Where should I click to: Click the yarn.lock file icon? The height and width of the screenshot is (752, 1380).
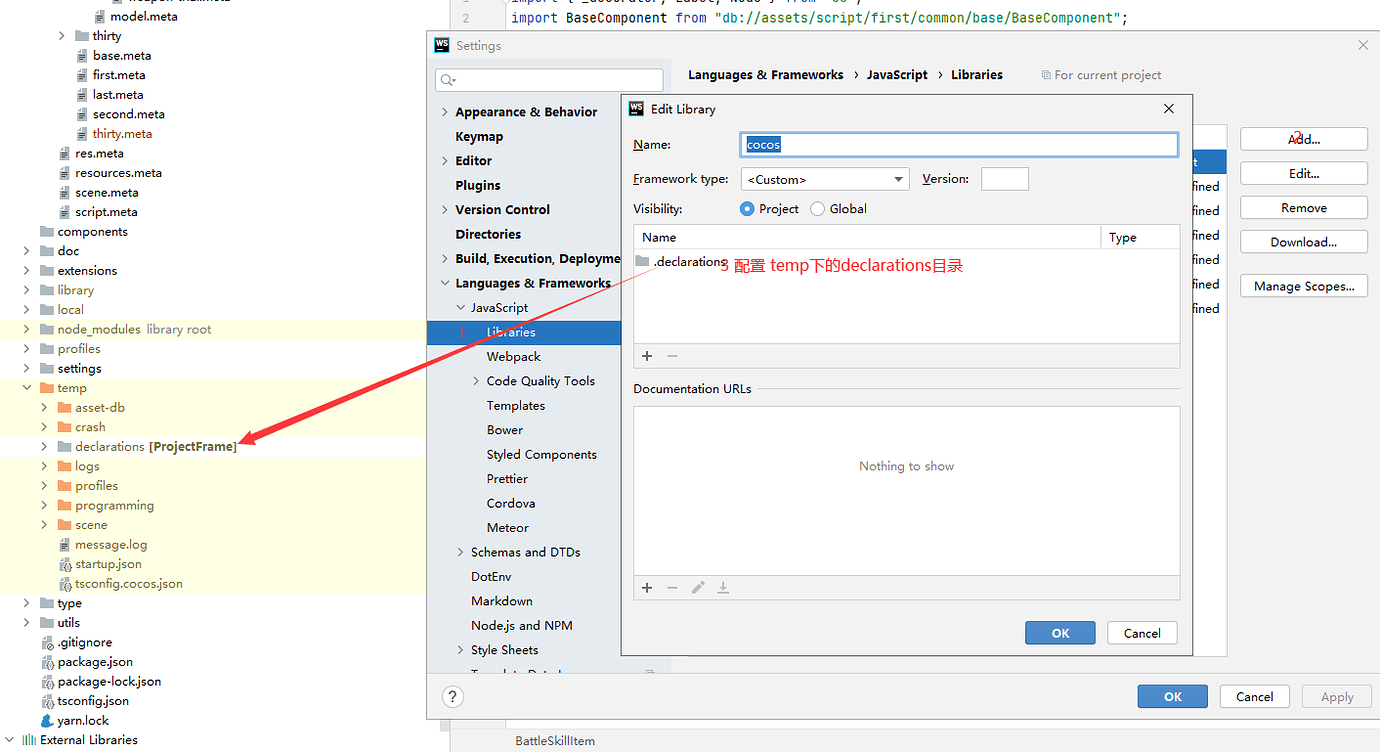[x=47, y=720]
